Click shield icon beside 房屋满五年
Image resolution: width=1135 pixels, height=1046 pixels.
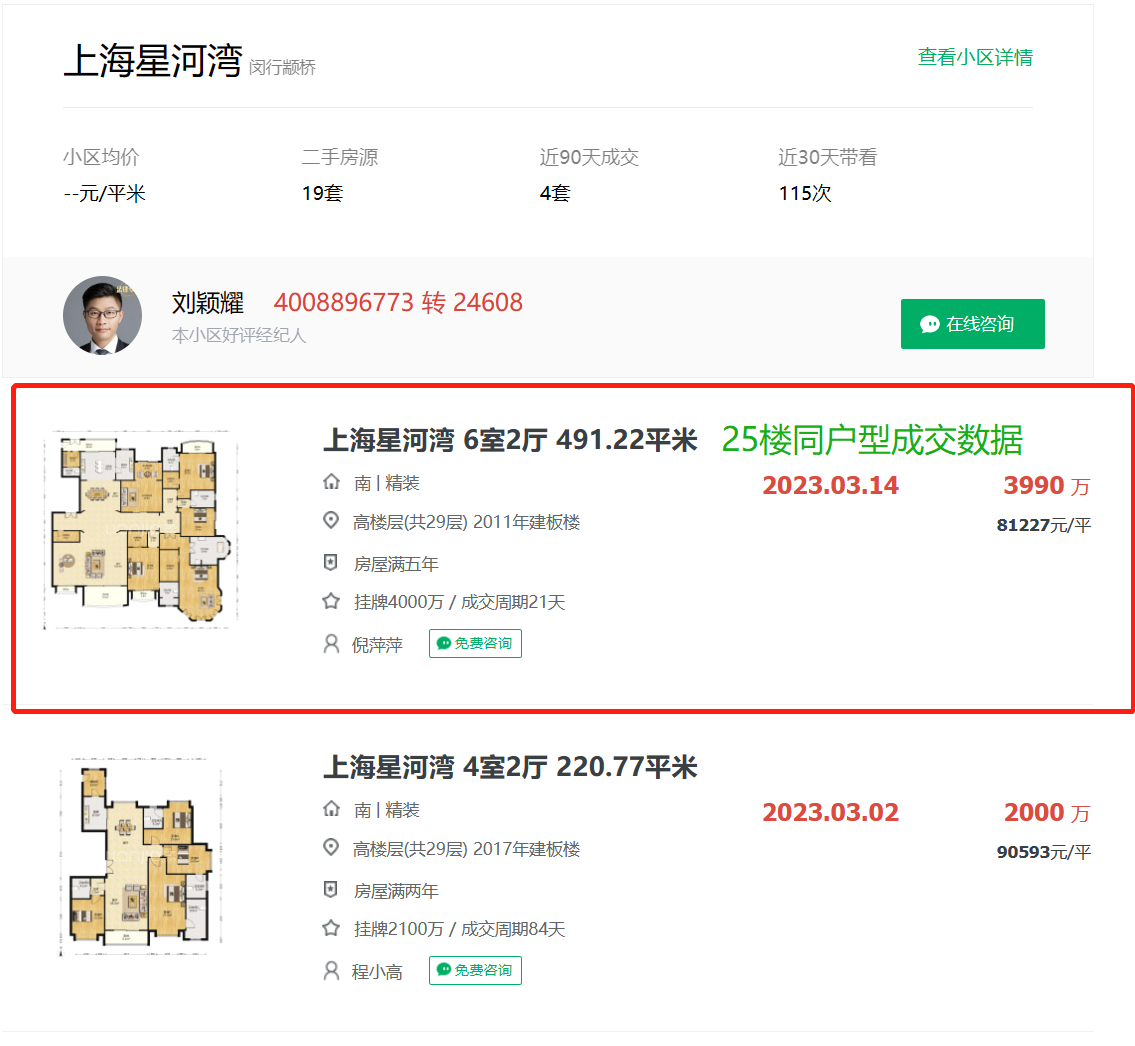click(331, 563)
